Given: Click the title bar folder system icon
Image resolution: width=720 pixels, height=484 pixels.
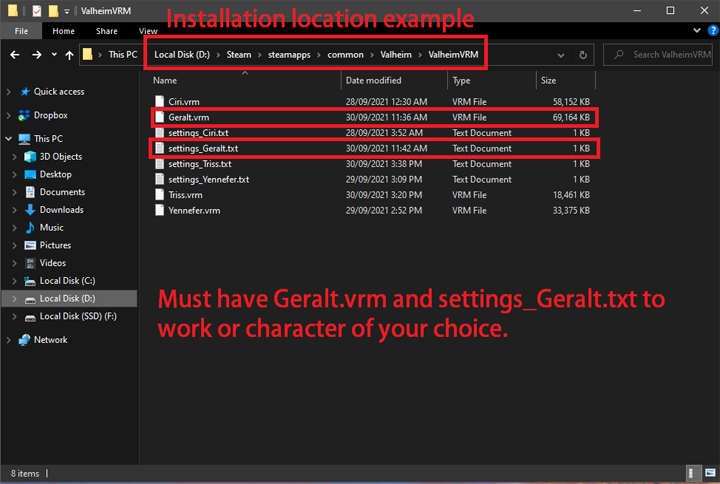Looking at the screenshot, I should [13, 11].
